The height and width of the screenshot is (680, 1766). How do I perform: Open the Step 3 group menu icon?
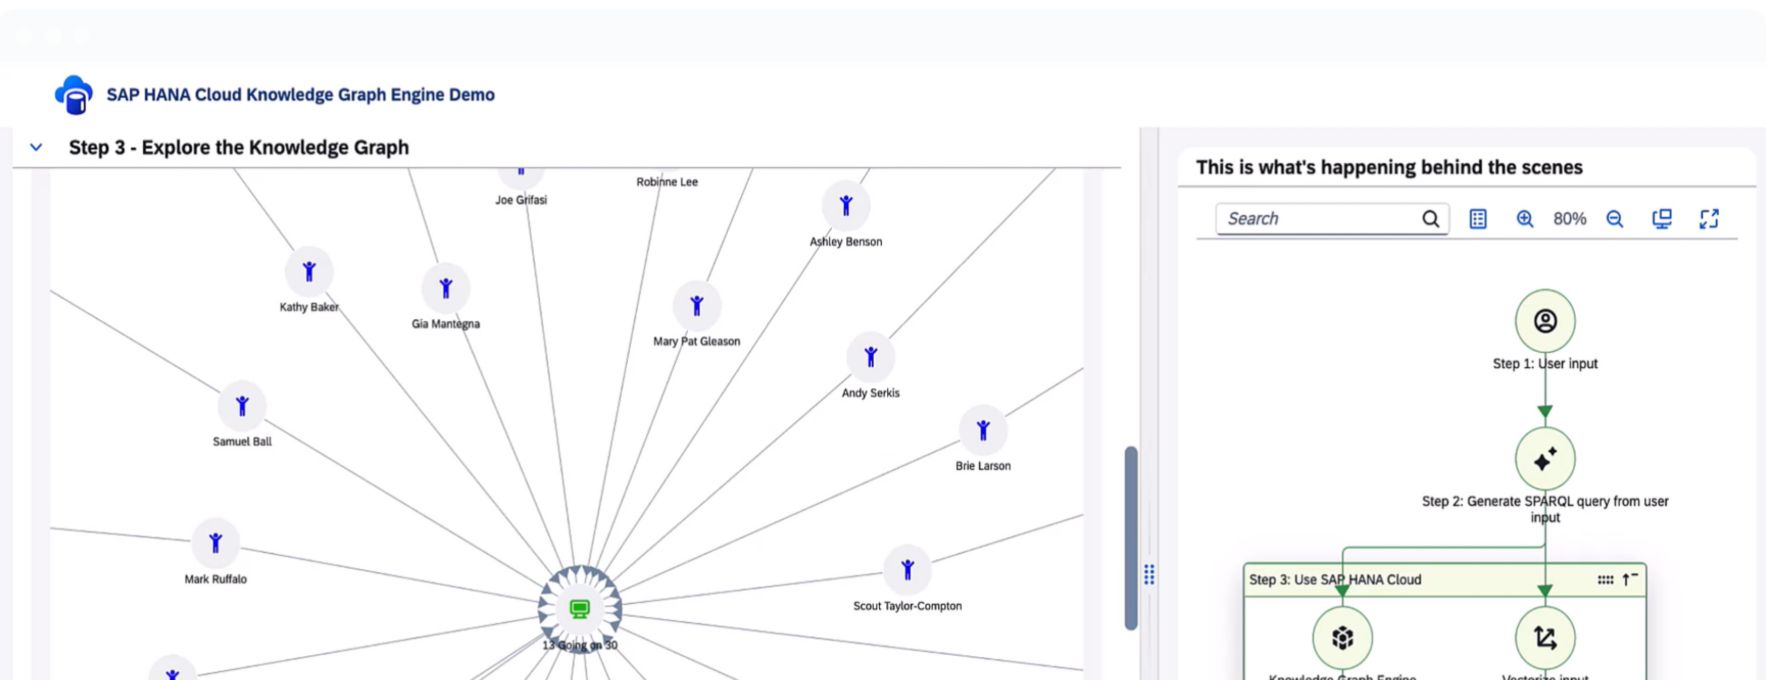click(1605, 580)
